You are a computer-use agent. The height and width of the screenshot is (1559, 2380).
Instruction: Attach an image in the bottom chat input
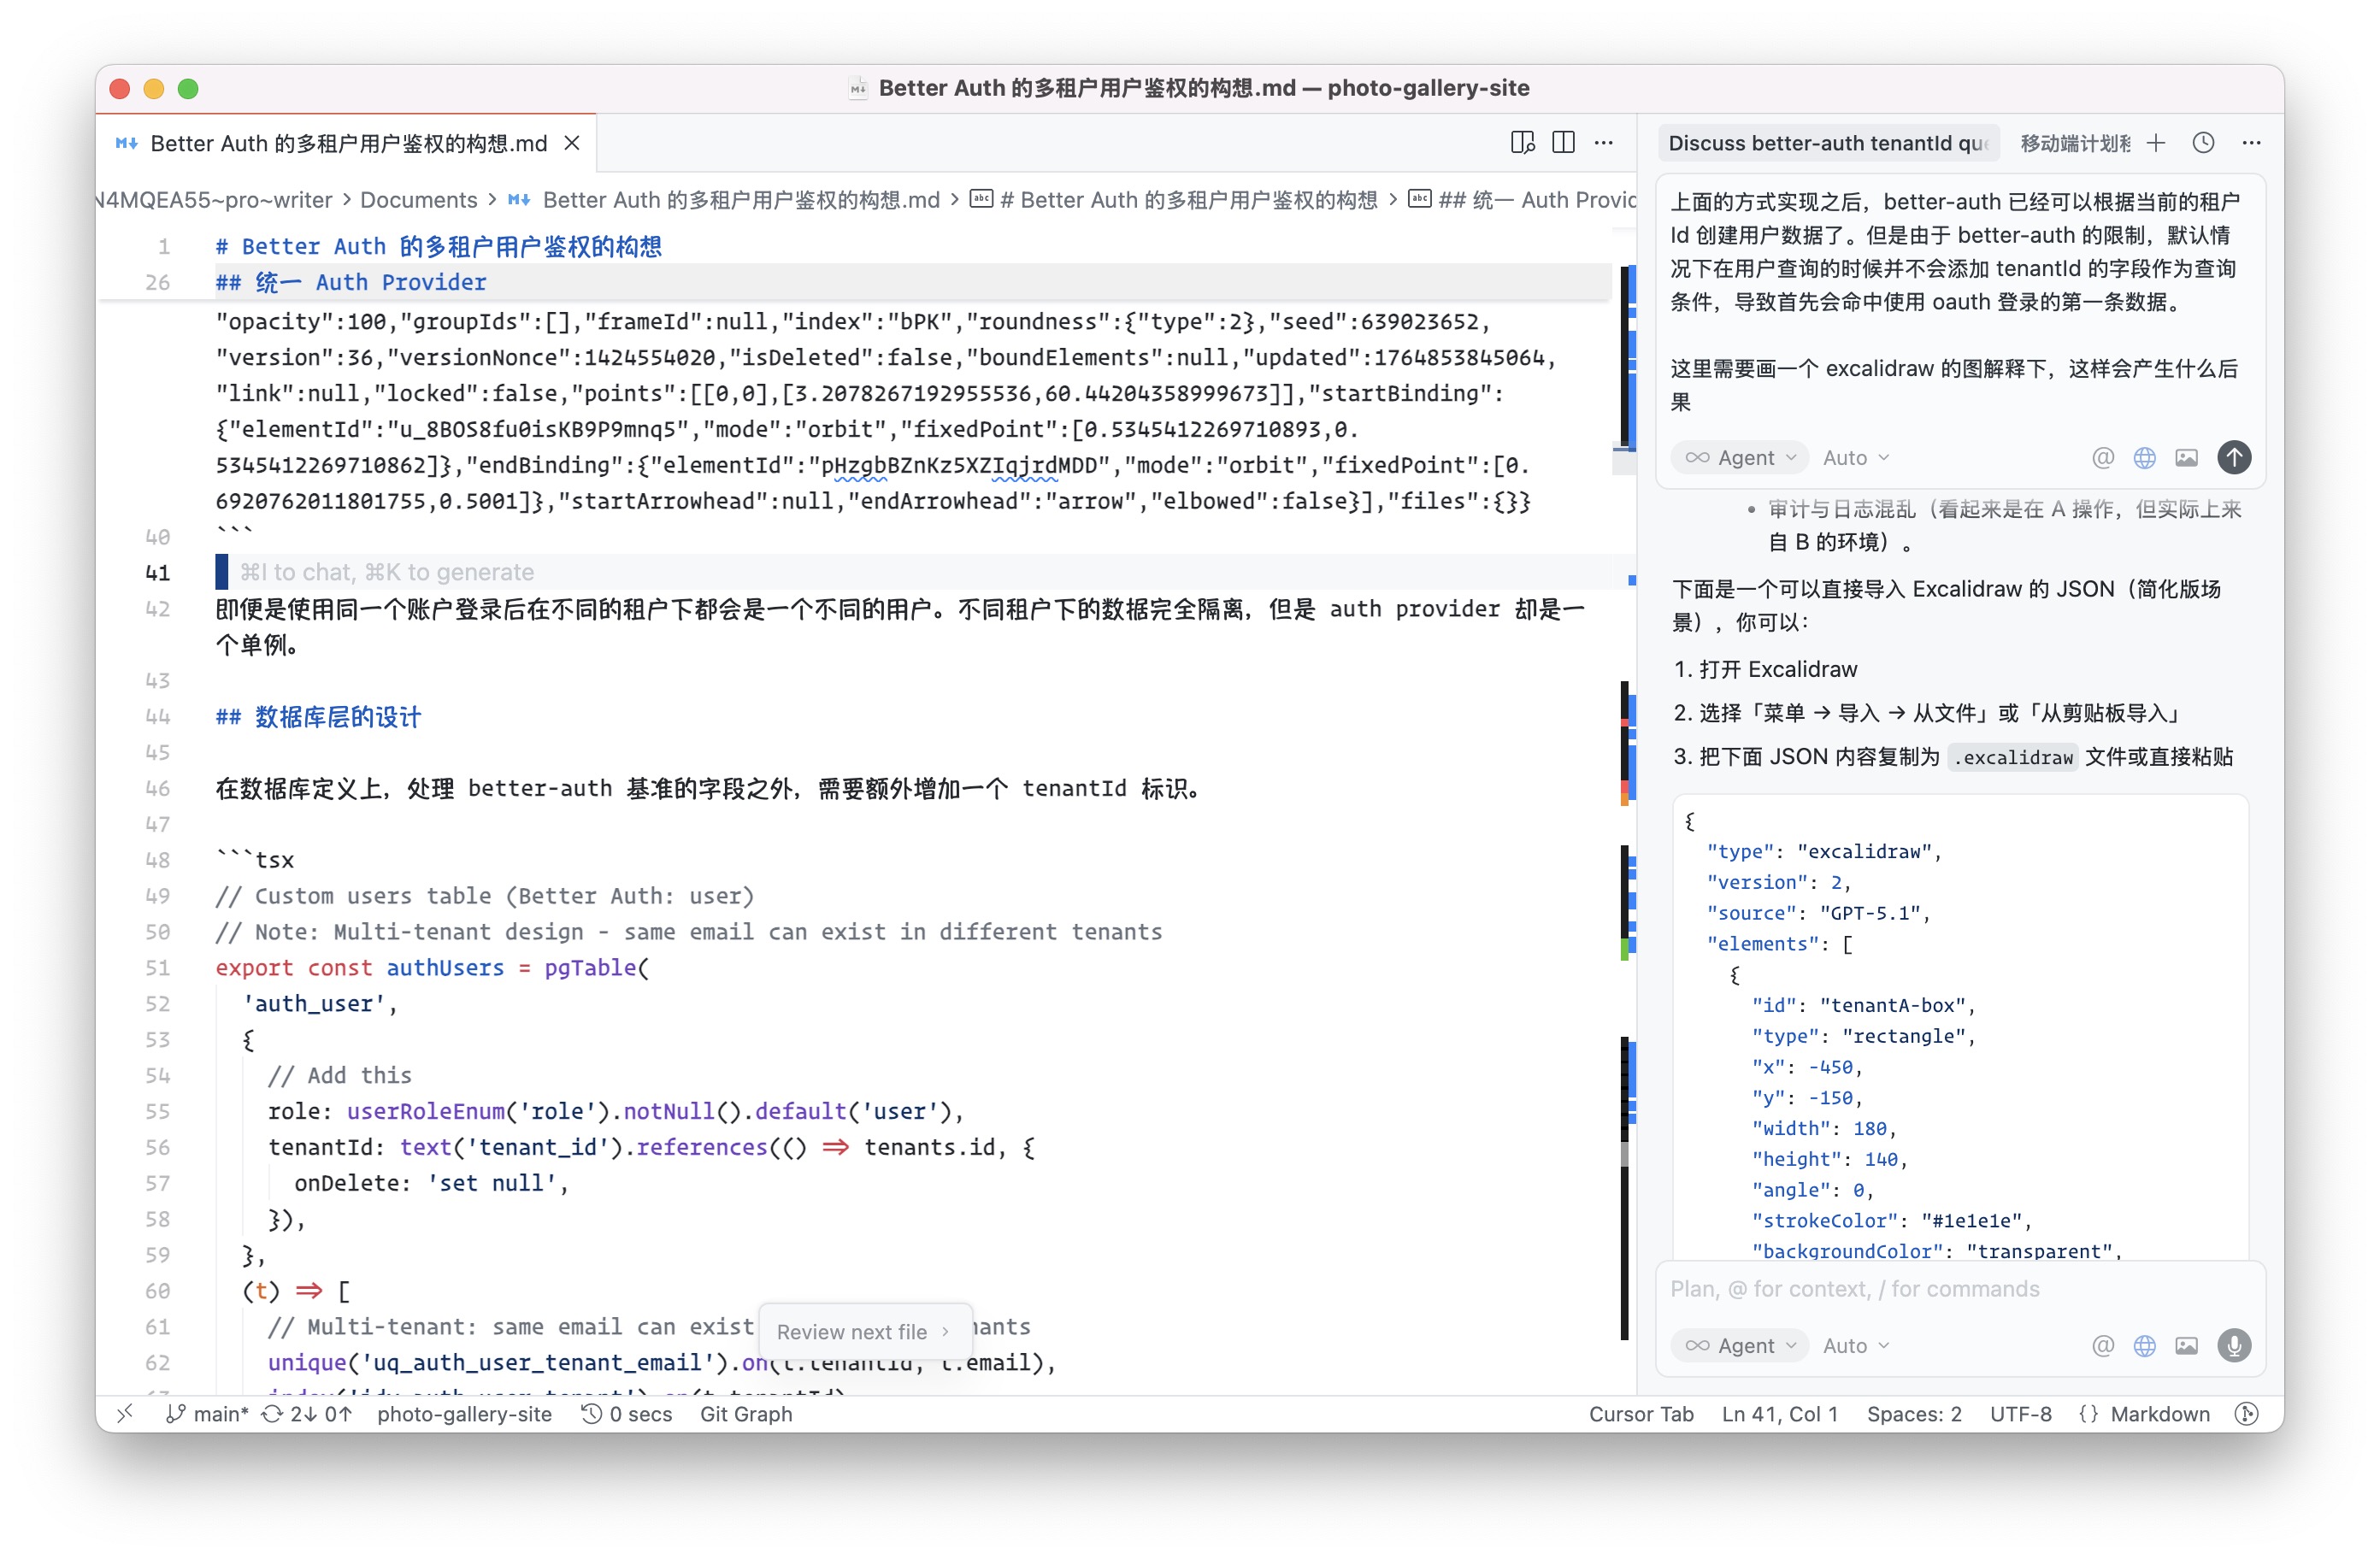pyautogui.click(x=2186, y=1345)
